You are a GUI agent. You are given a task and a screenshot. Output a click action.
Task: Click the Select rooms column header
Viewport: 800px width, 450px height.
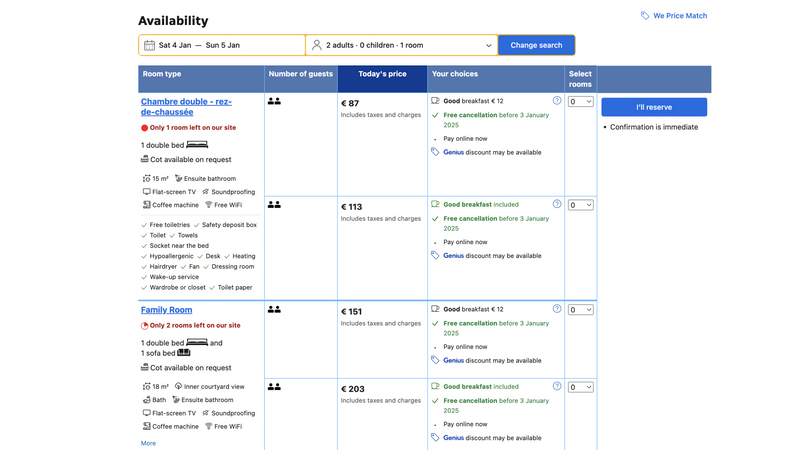pos(581,79)
